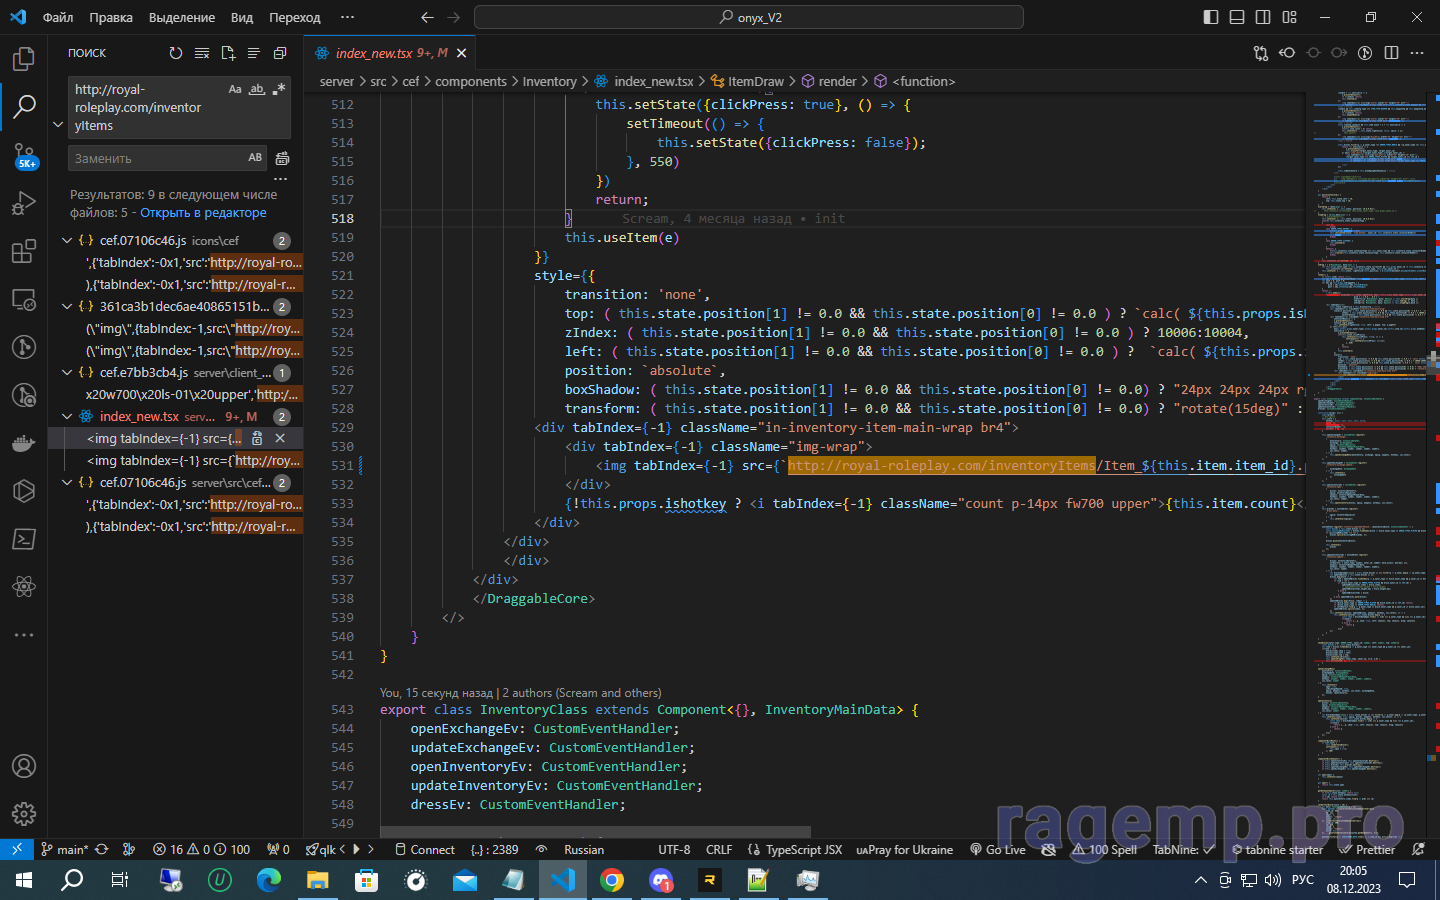Click the Replace All icon

click(282, 158)
